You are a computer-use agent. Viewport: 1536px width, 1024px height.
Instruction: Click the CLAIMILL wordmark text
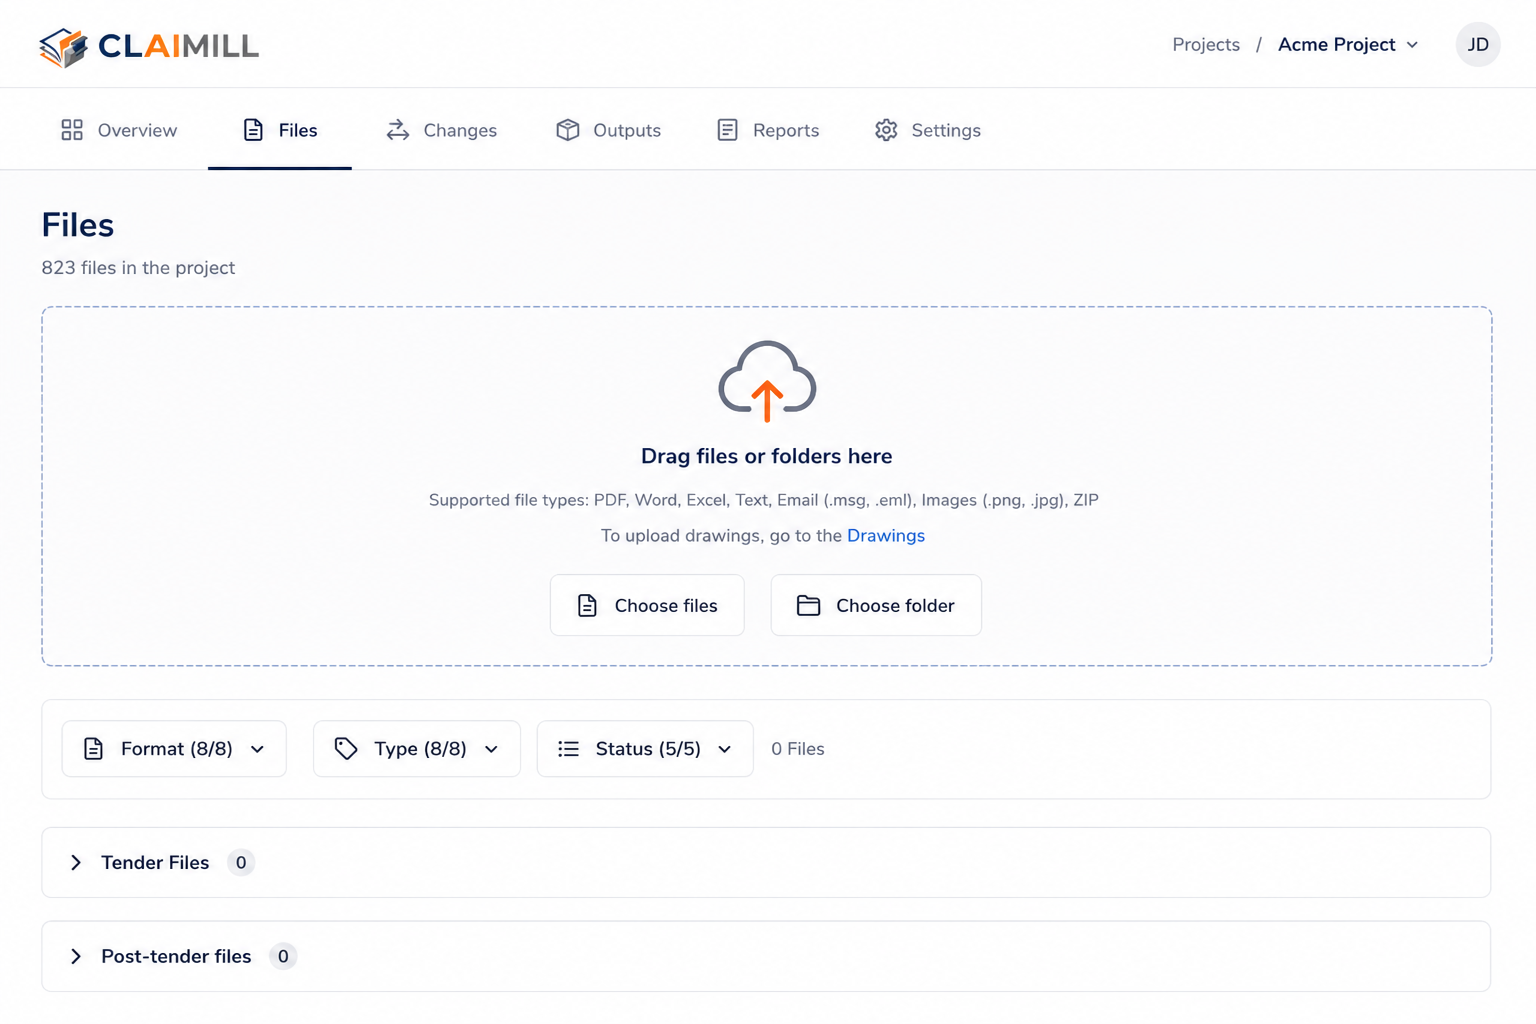tap(179, 46)
